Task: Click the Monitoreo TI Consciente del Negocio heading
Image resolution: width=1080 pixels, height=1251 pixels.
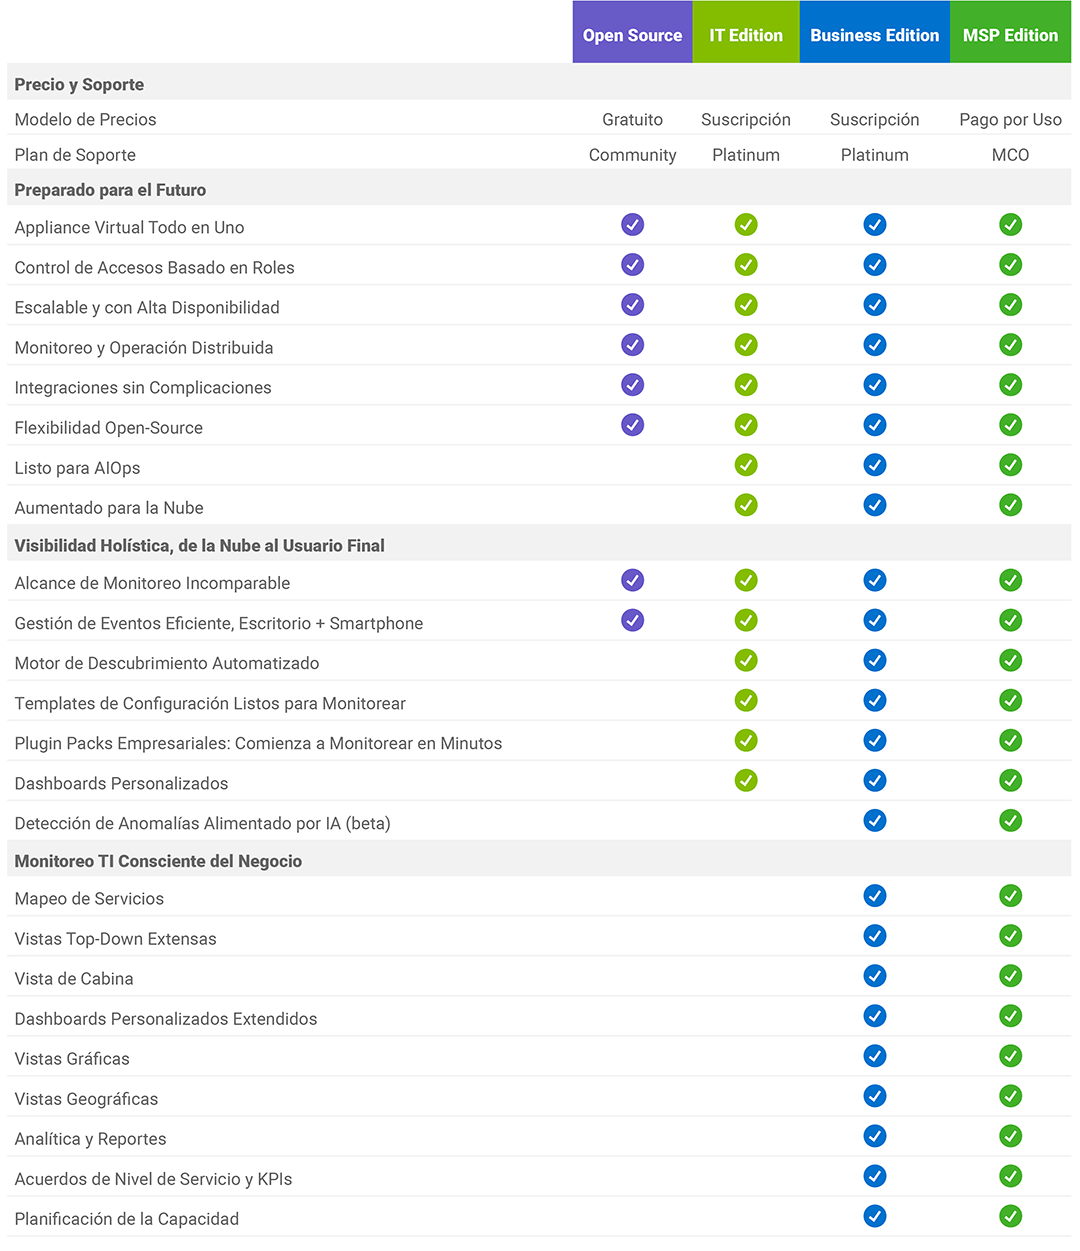Action: coord(158,861)
